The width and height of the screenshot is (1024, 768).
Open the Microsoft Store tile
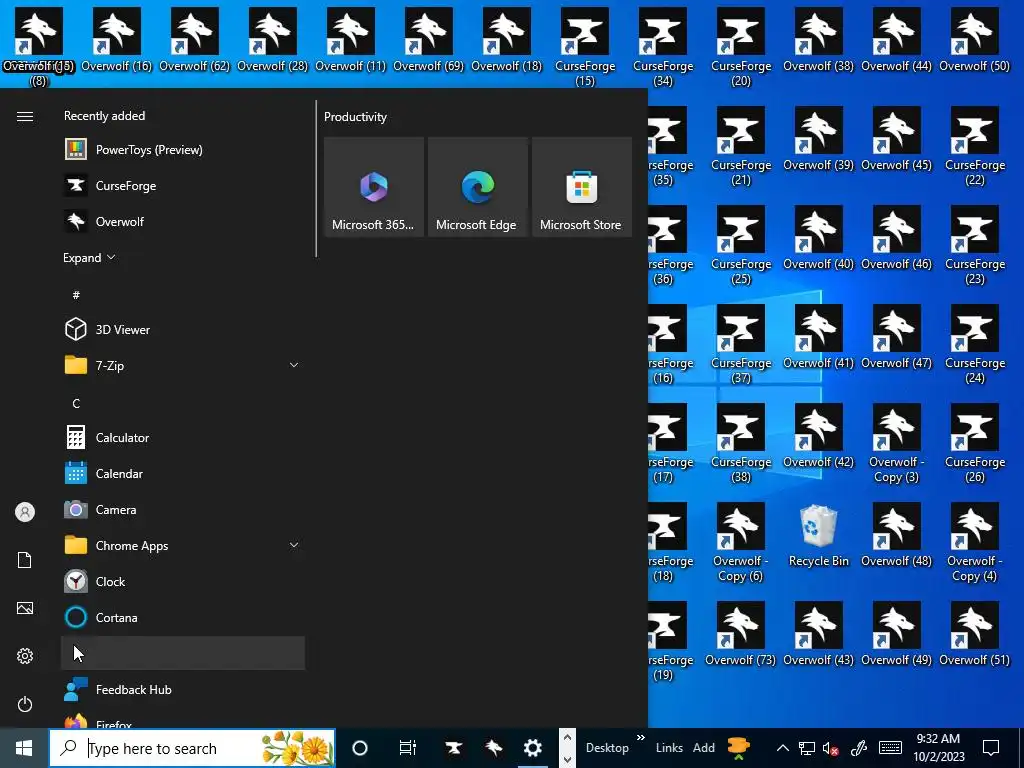coord(582,187)
